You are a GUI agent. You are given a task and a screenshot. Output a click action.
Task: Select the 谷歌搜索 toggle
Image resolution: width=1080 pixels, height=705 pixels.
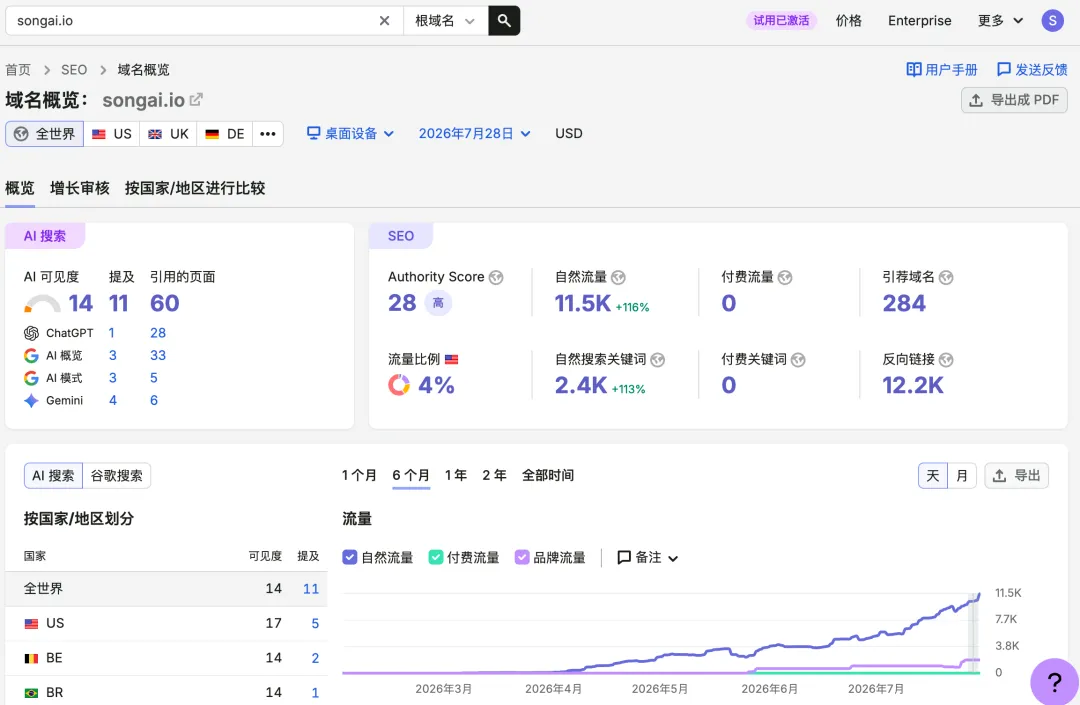(116, 476)
